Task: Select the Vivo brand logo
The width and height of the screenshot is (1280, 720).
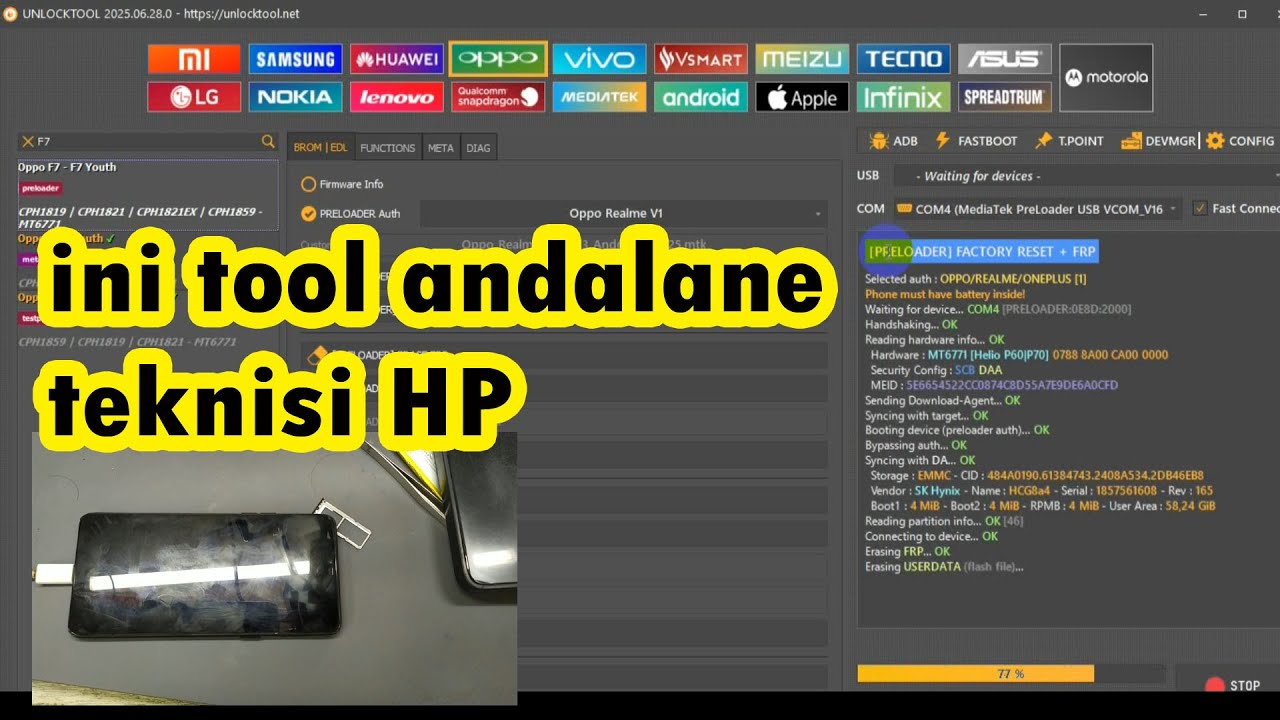Action: tap(599, 59)
